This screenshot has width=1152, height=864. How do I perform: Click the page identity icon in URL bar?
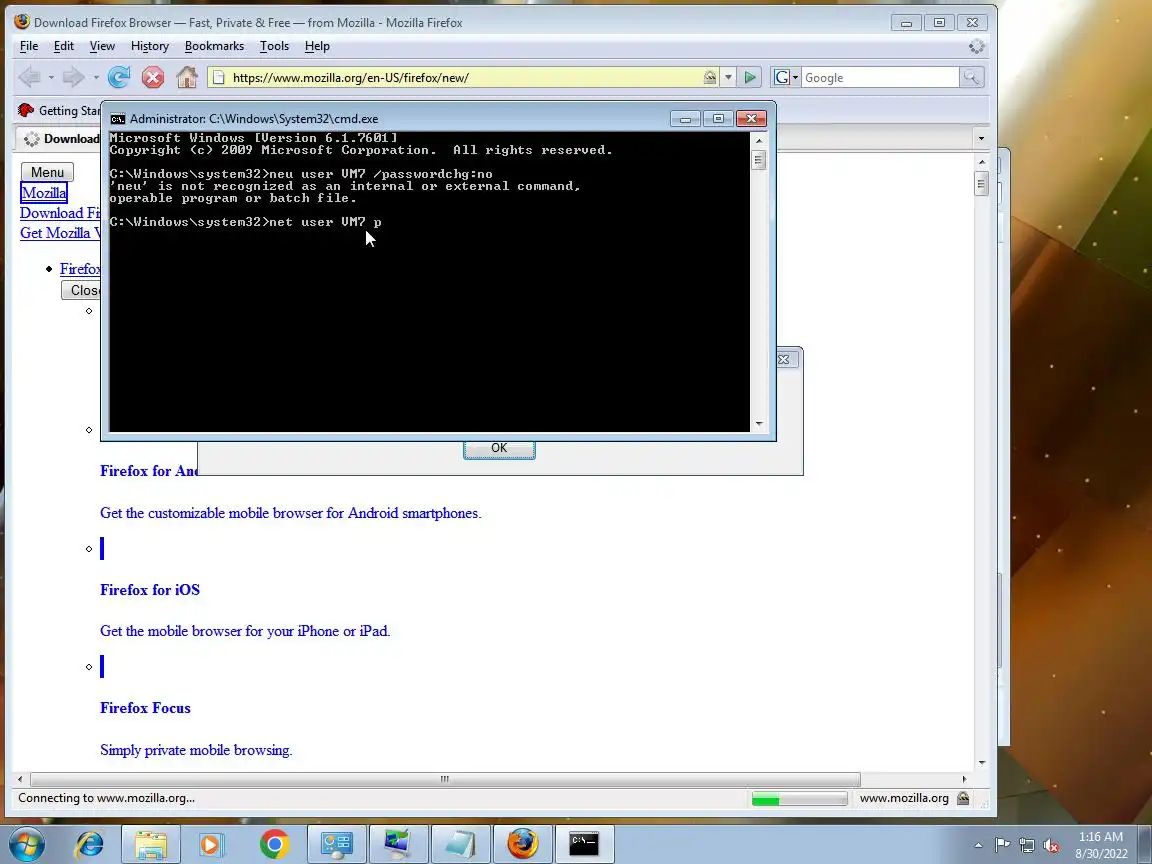[x=219, y=77]
